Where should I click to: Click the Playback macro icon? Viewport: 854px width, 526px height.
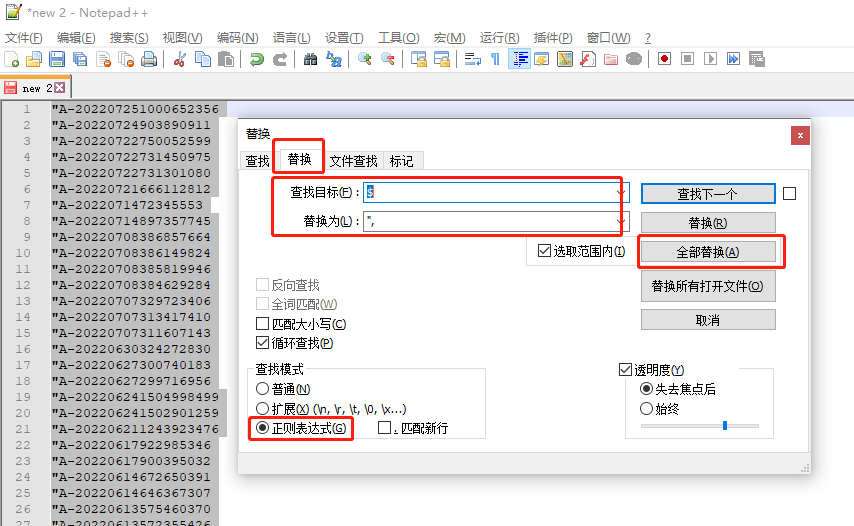coord(710,59)
